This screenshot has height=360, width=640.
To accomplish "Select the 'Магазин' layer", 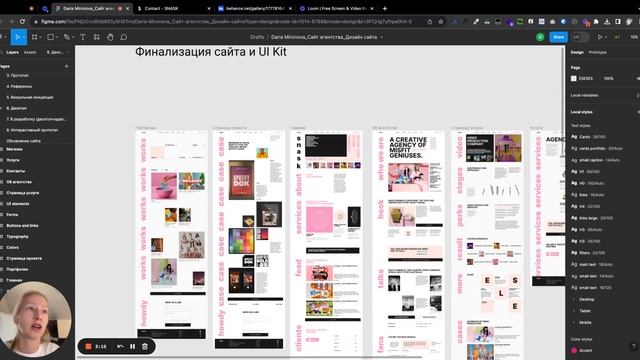I will 14,149.
